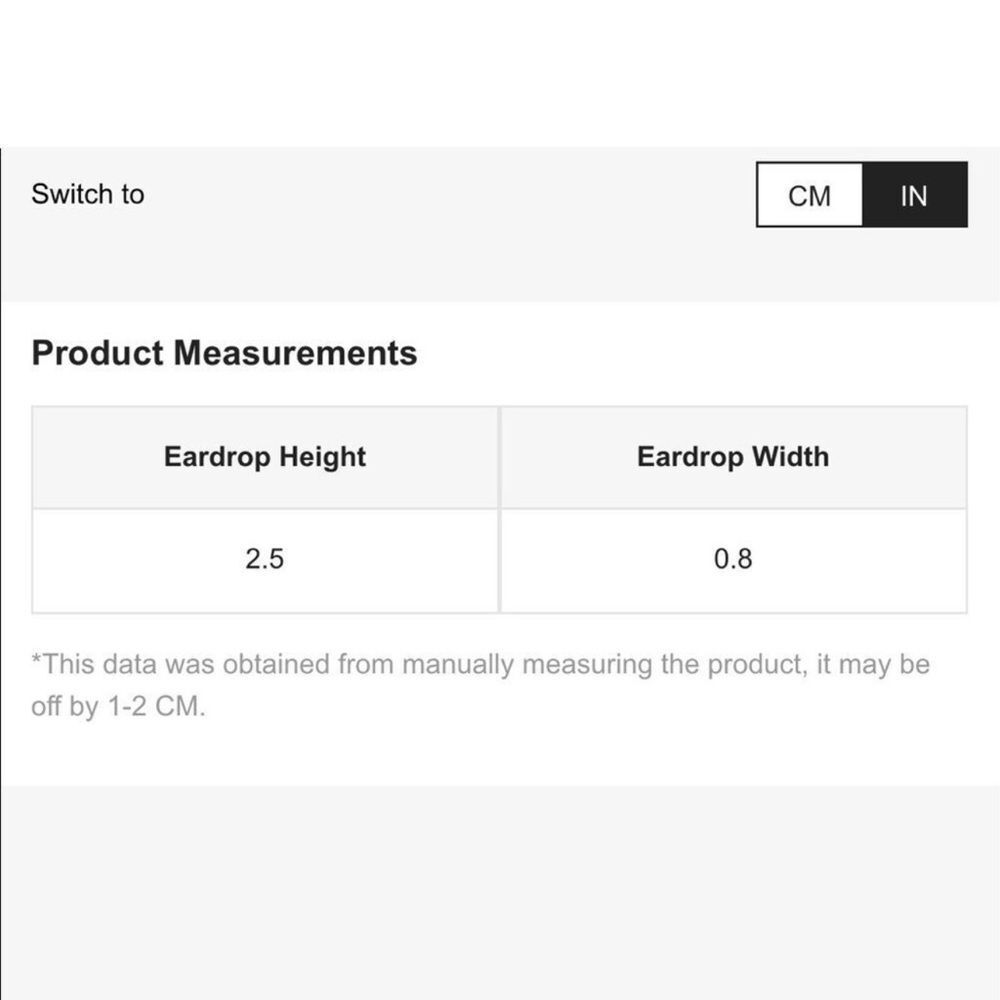Click the word 'manually' in disclaimer
The image size is (1000, 1000).
pyautogui.click(x=458, y=665)
